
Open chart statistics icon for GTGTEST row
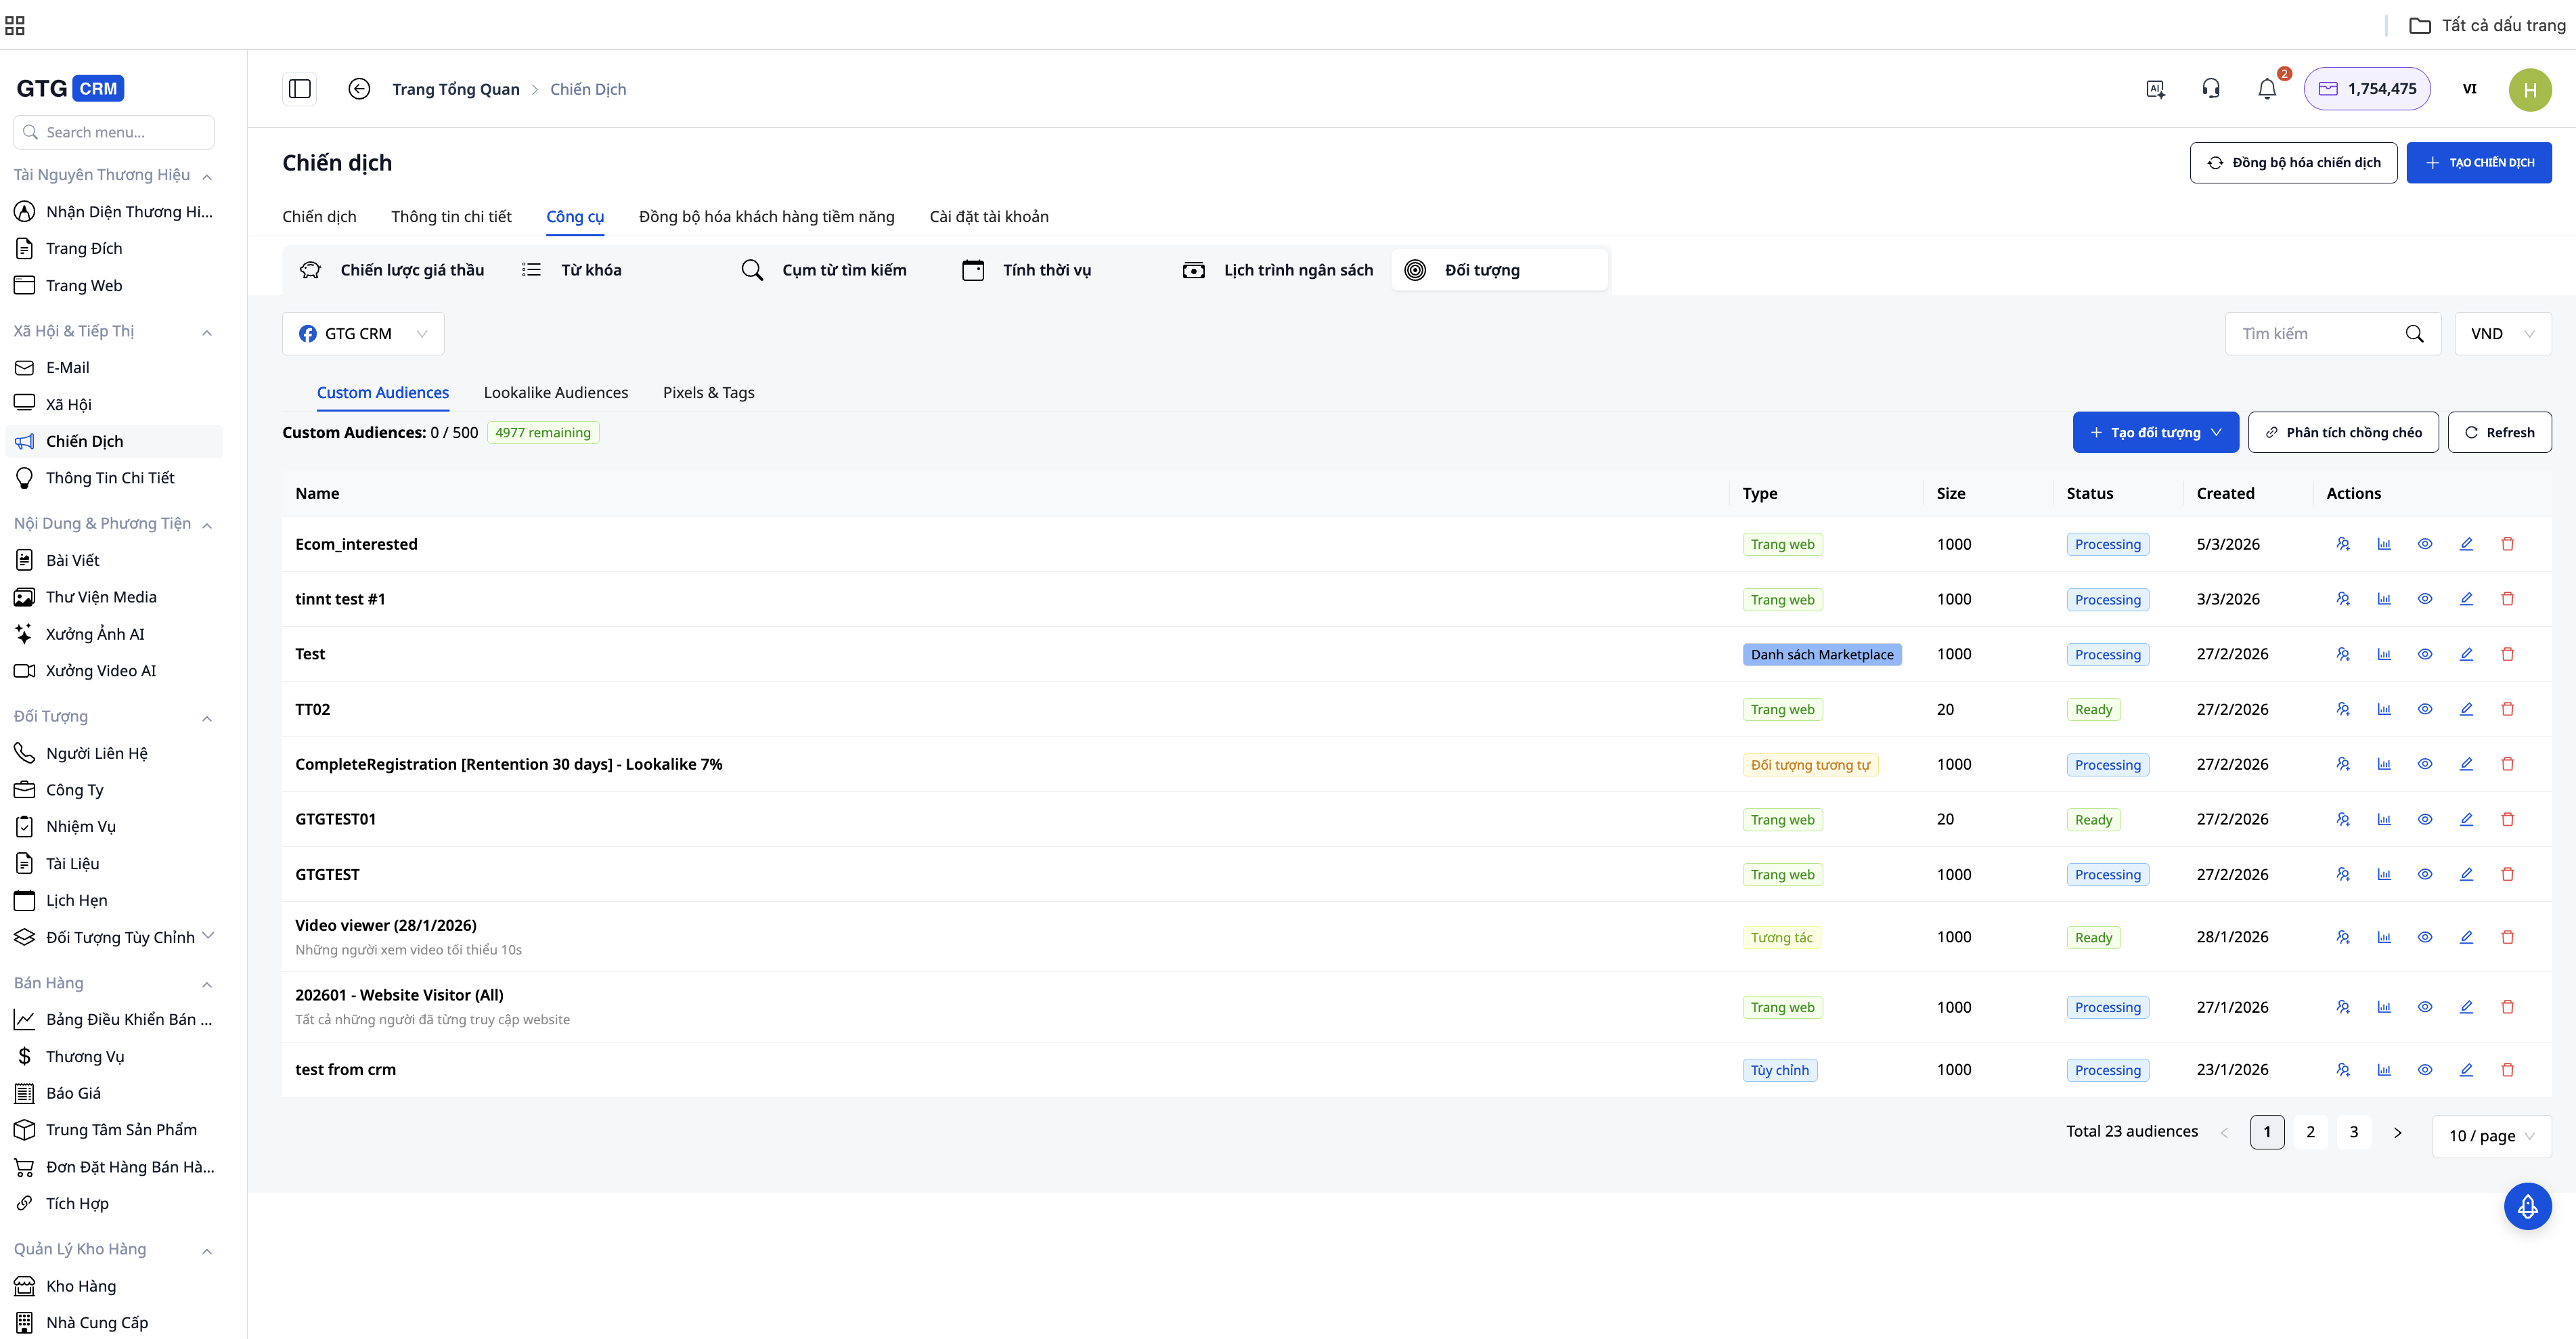(2383, 874)
